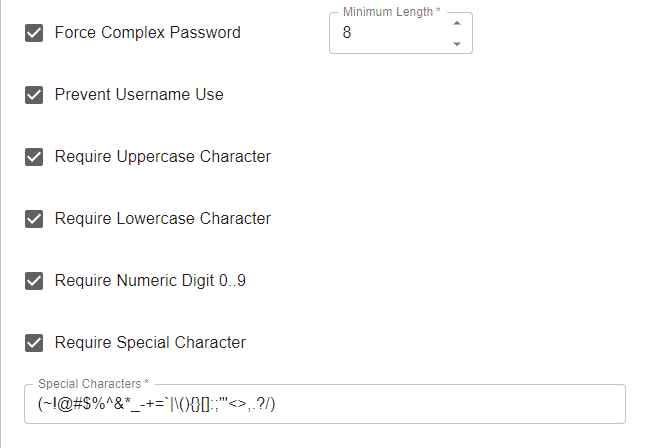This screenshot has height=448, width=646.
Task: Focus the Special Characters text field
Action: coord(450,404)
